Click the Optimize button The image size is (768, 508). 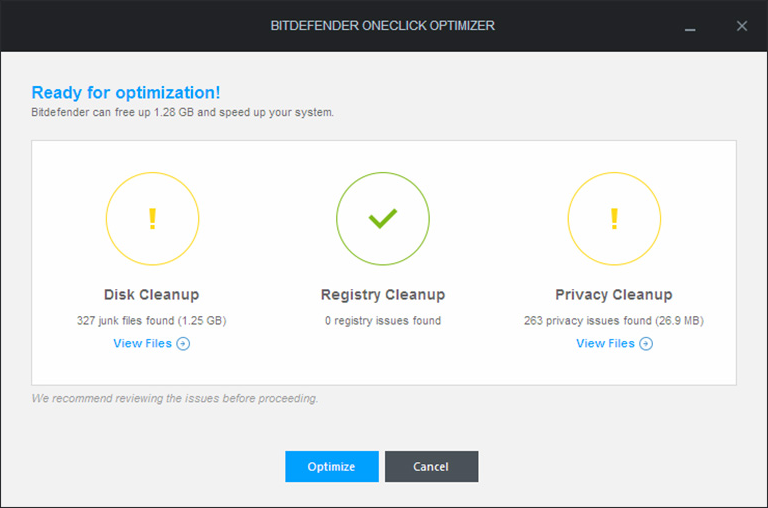[x=332, y=466]
